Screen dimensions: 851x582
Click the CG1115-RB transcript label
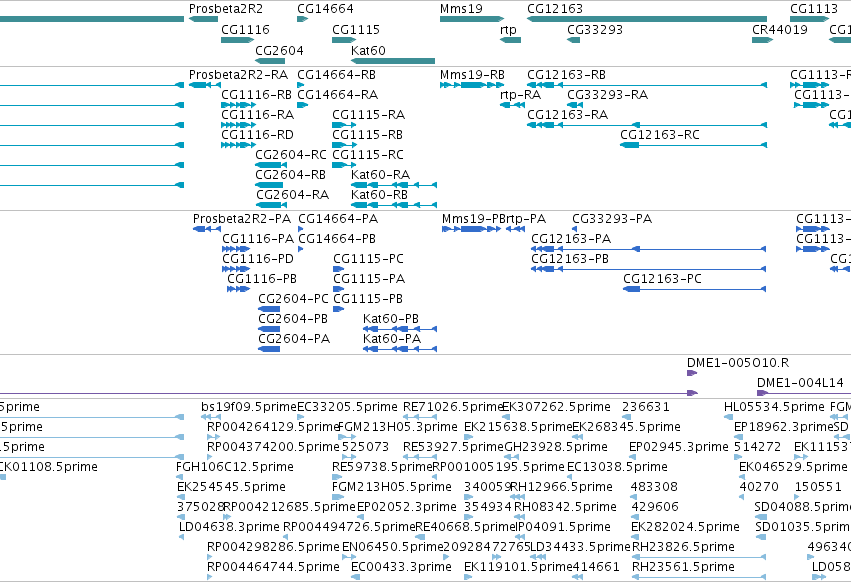pyautogui.click(x=367, y=135)
